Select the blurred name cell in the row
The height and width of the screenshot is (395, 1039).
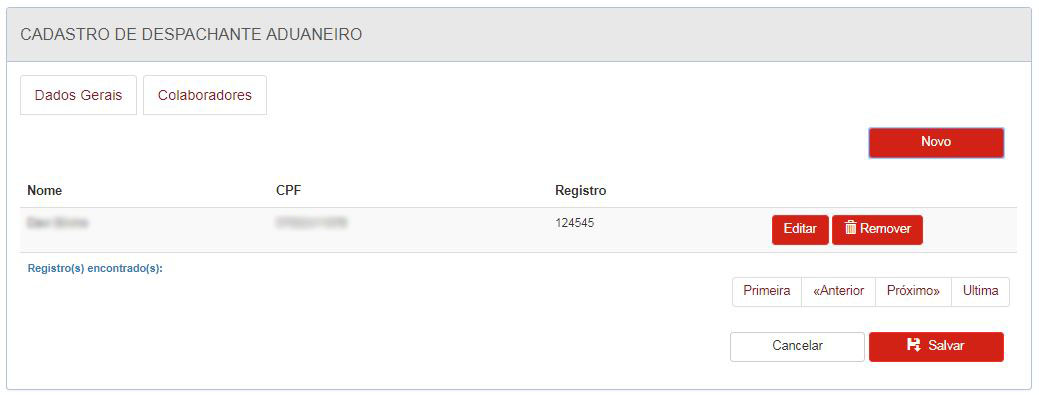point(58,223)
